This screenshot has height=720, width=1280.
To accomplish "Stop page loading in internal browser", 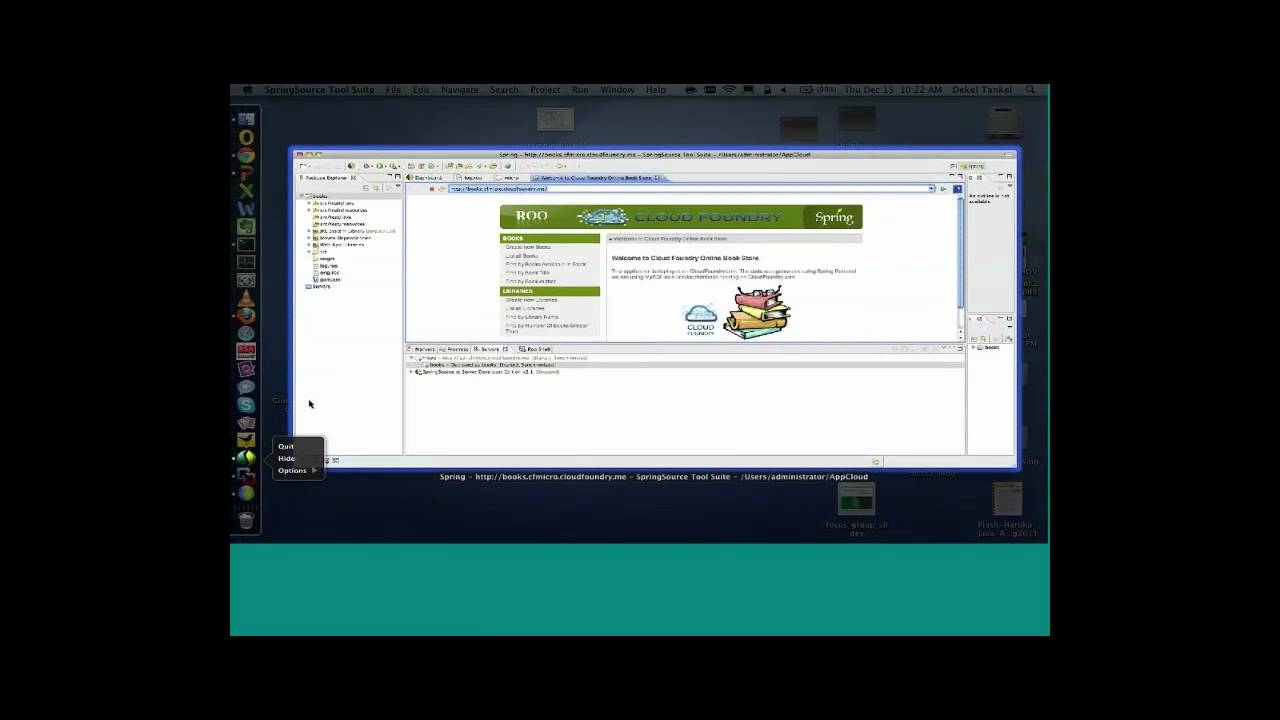I will pyautogui.click(x=431, y=188).
